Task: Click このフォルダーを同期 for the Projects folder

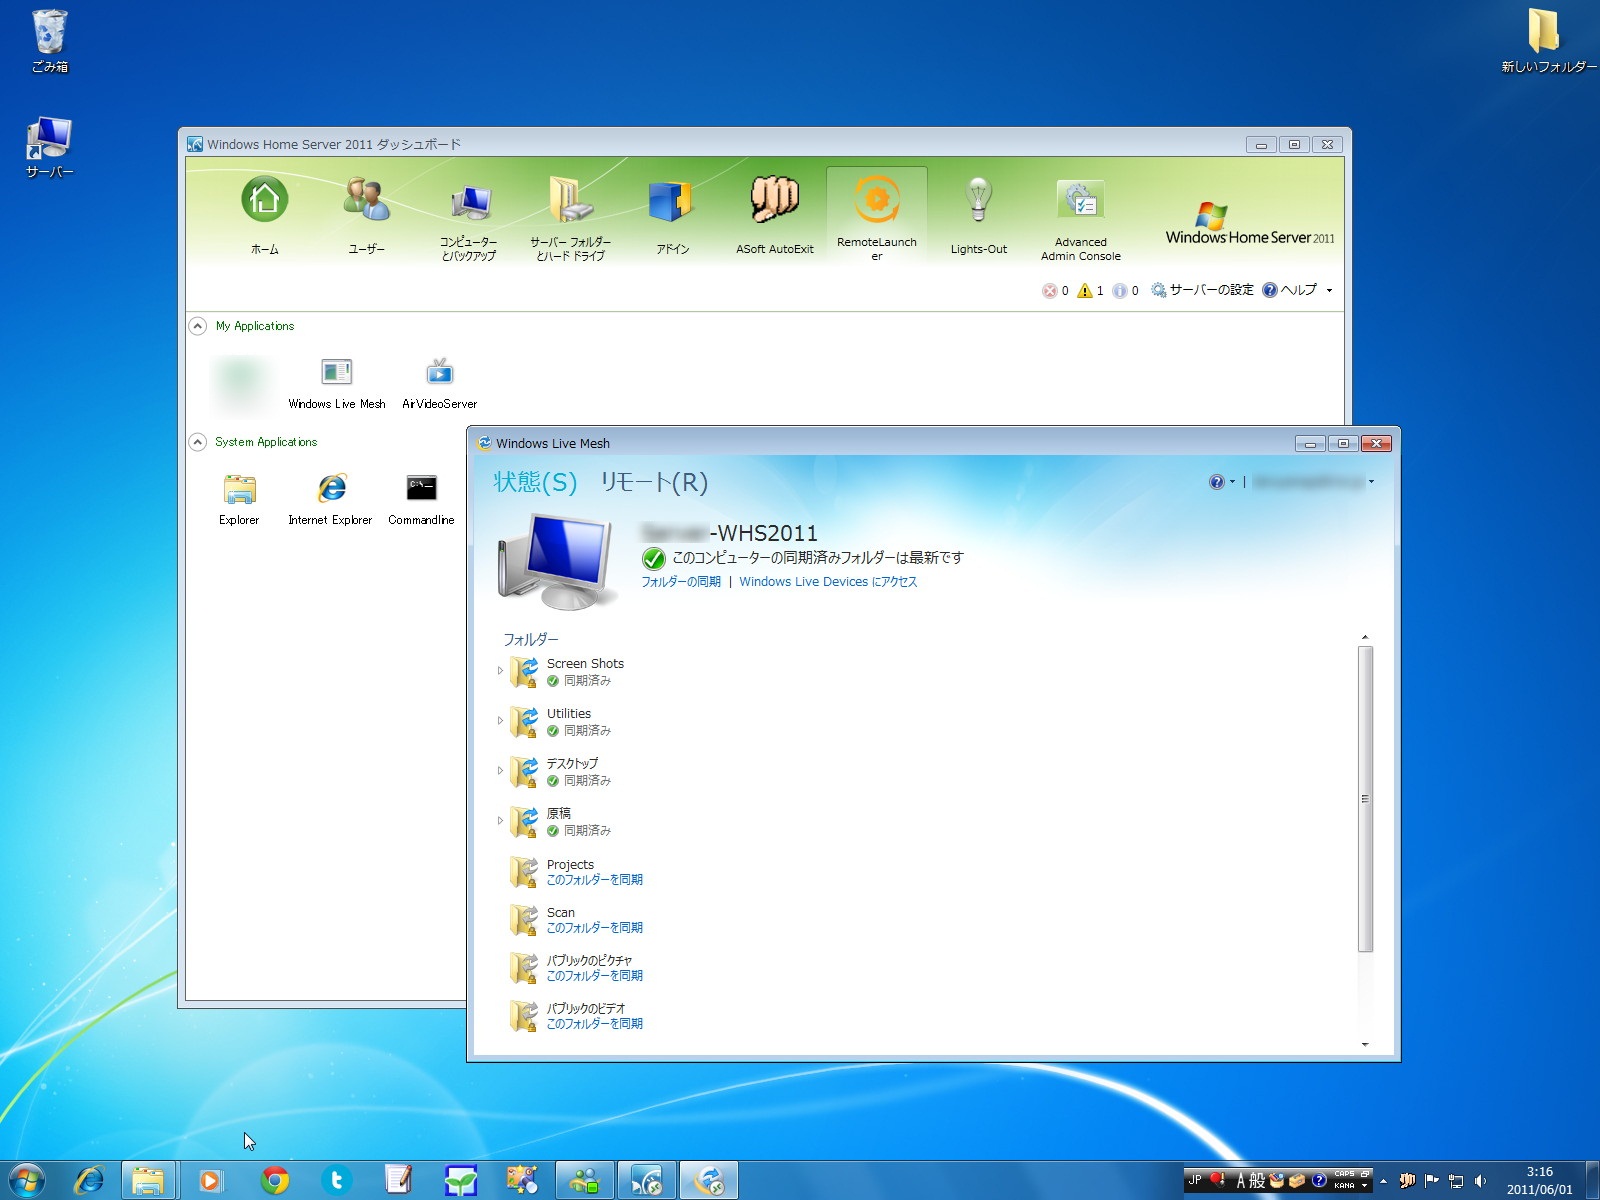Action: [x=594, y=879]
